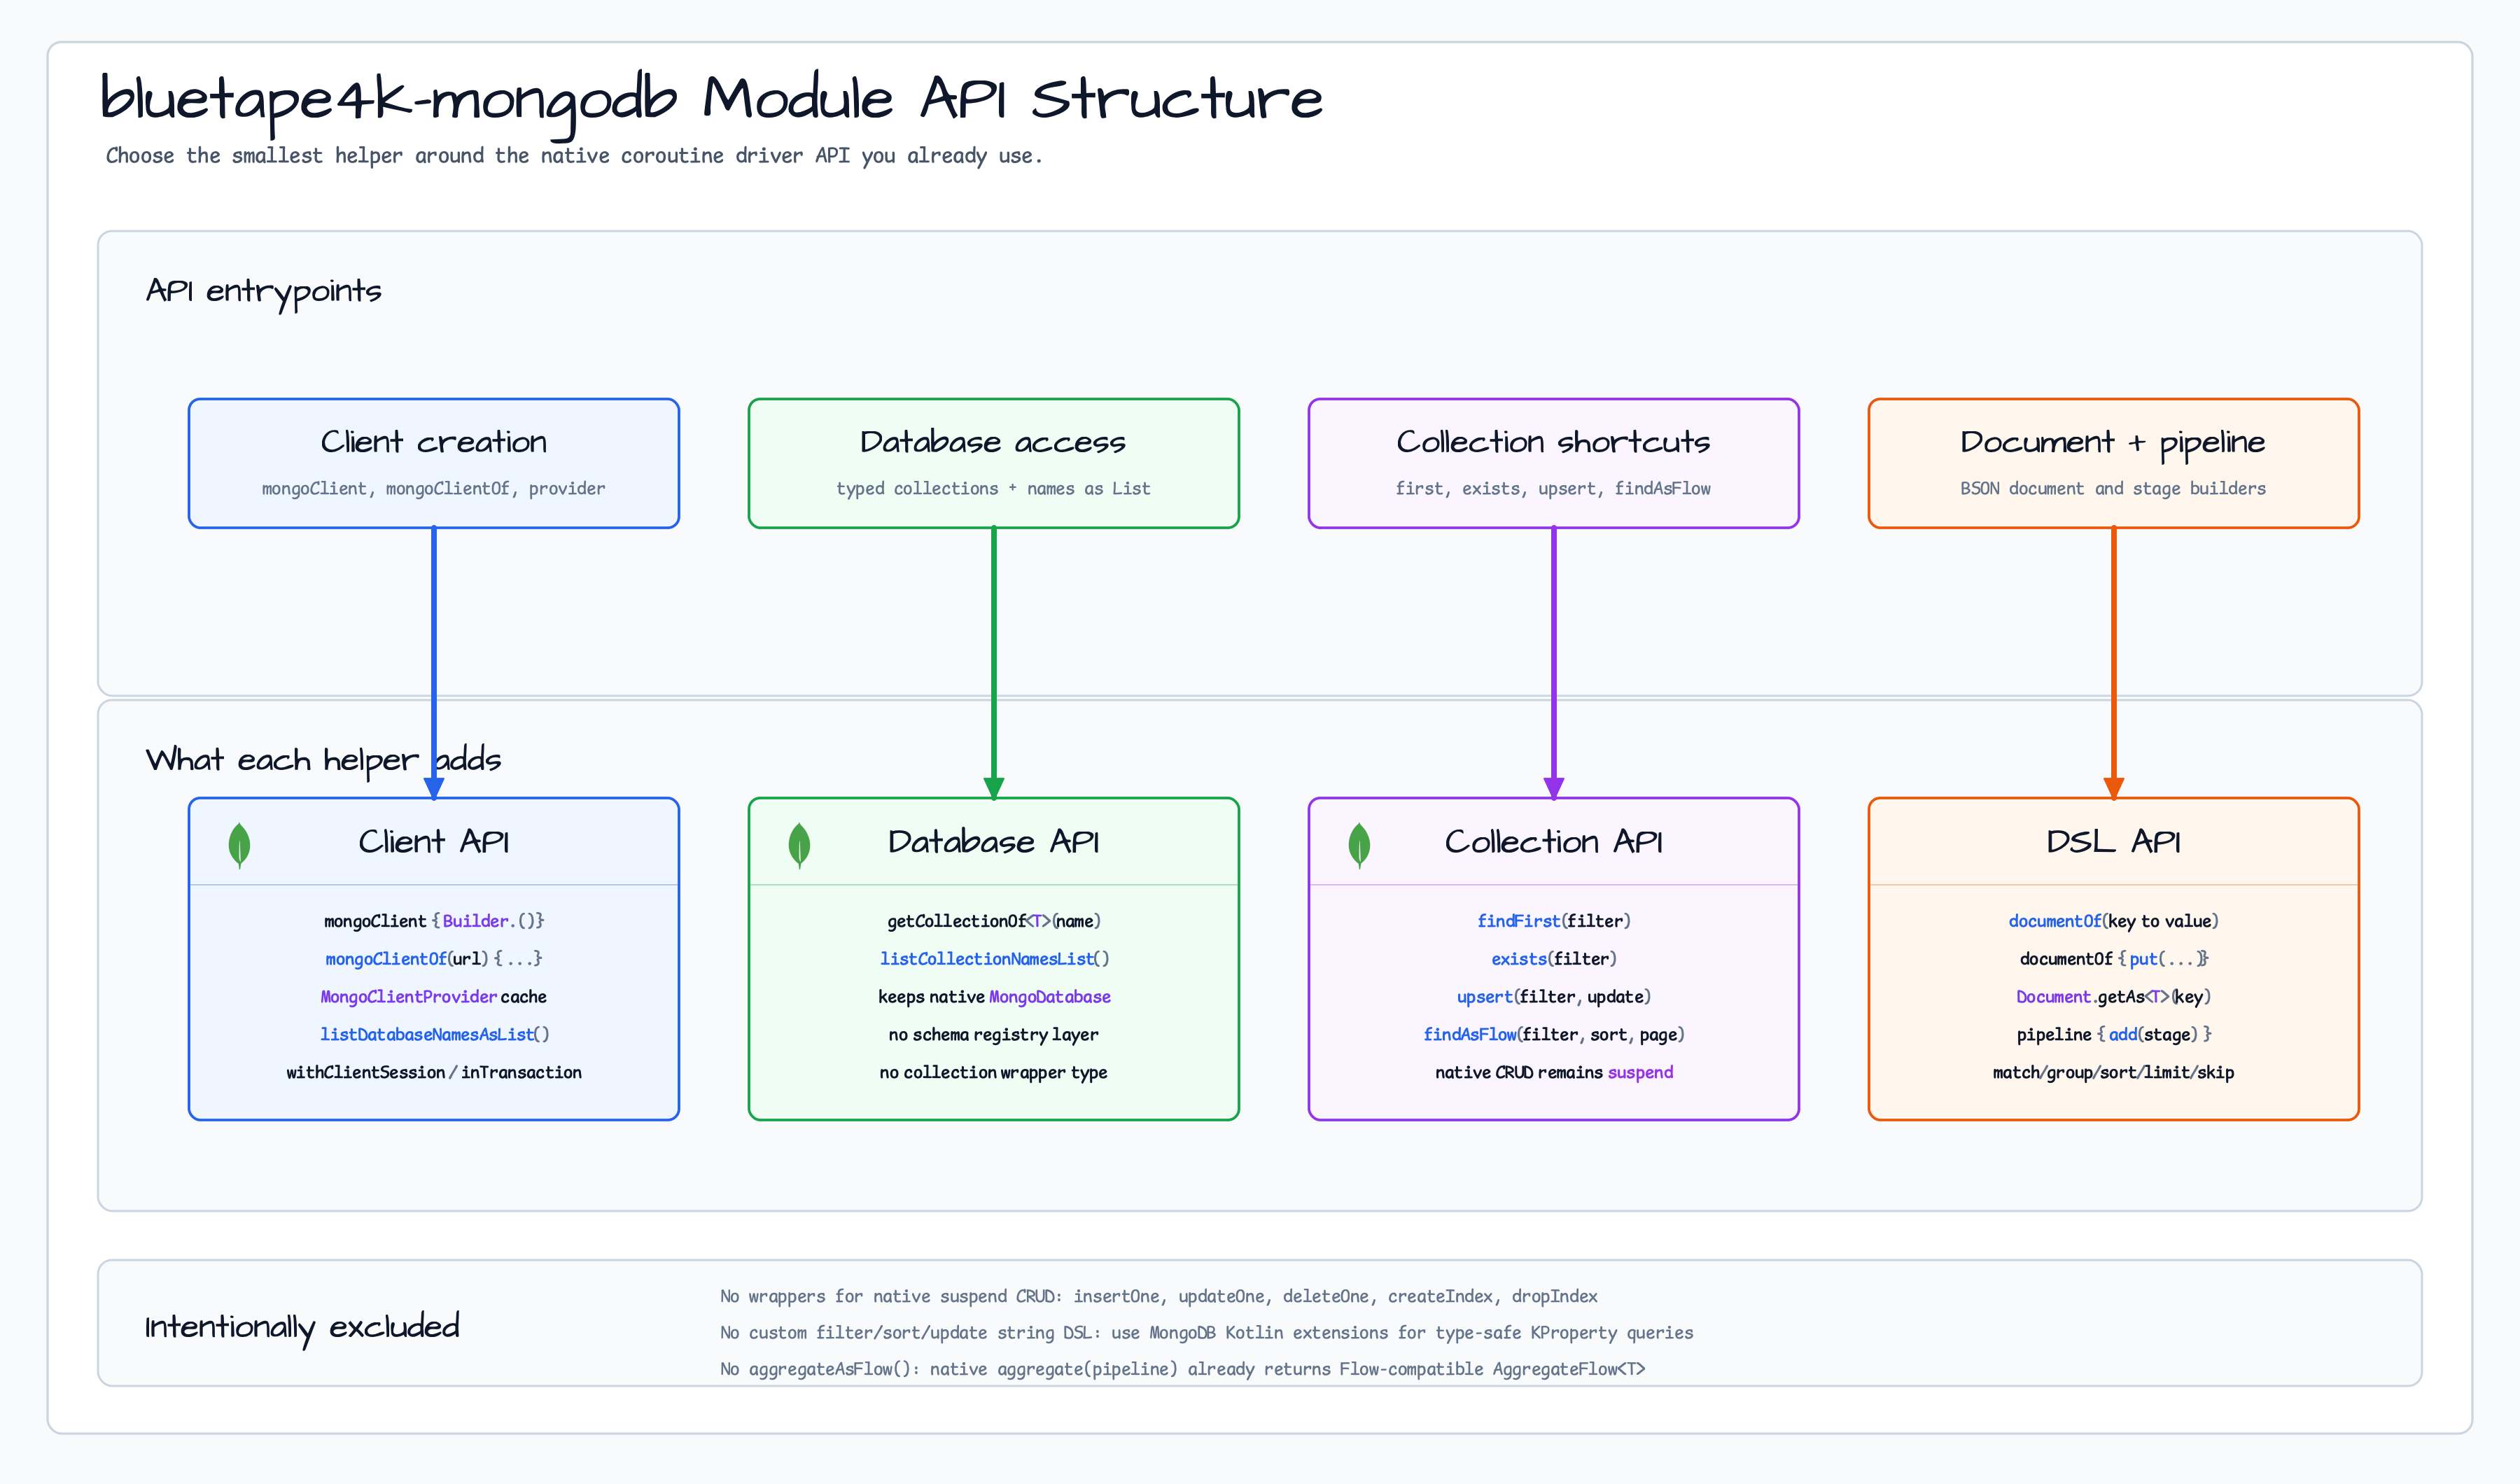Click the 'No aggregateAsFlow()' note
This screenshot has width=2520, height=1484.
1183,1370
